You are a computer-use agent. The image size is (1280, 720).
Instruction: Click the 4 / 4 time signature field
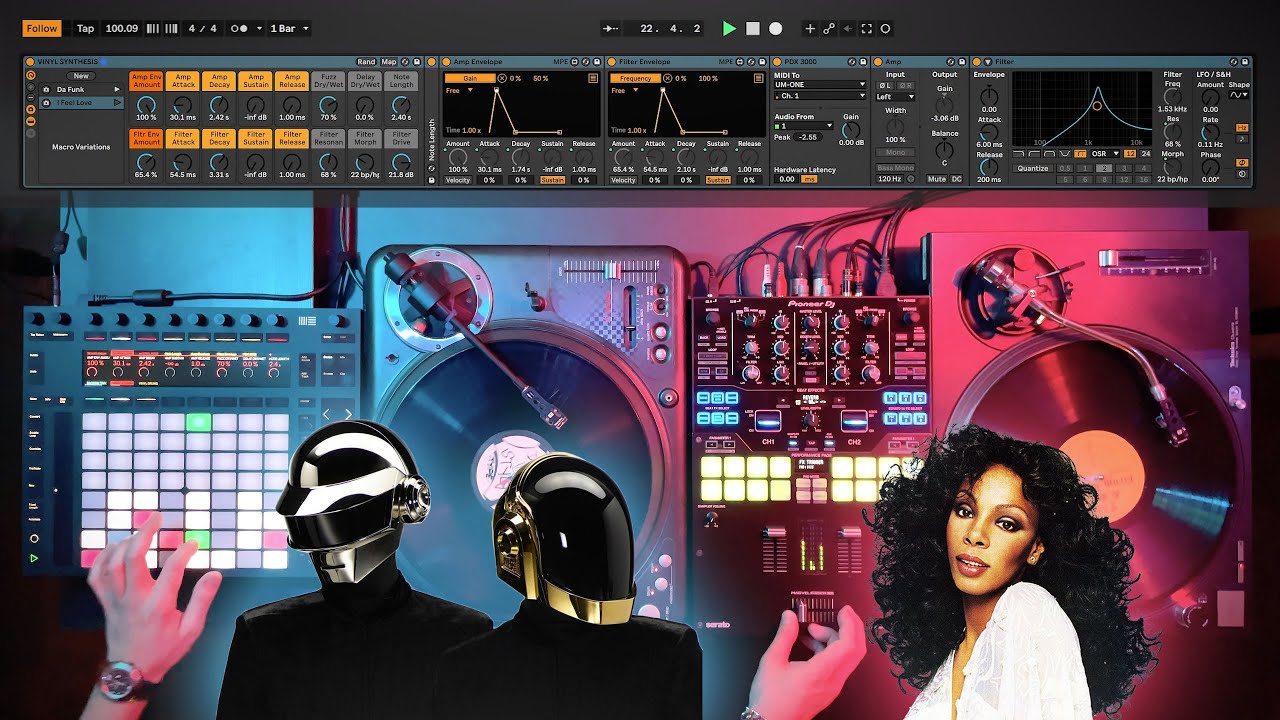coord(203,29)
